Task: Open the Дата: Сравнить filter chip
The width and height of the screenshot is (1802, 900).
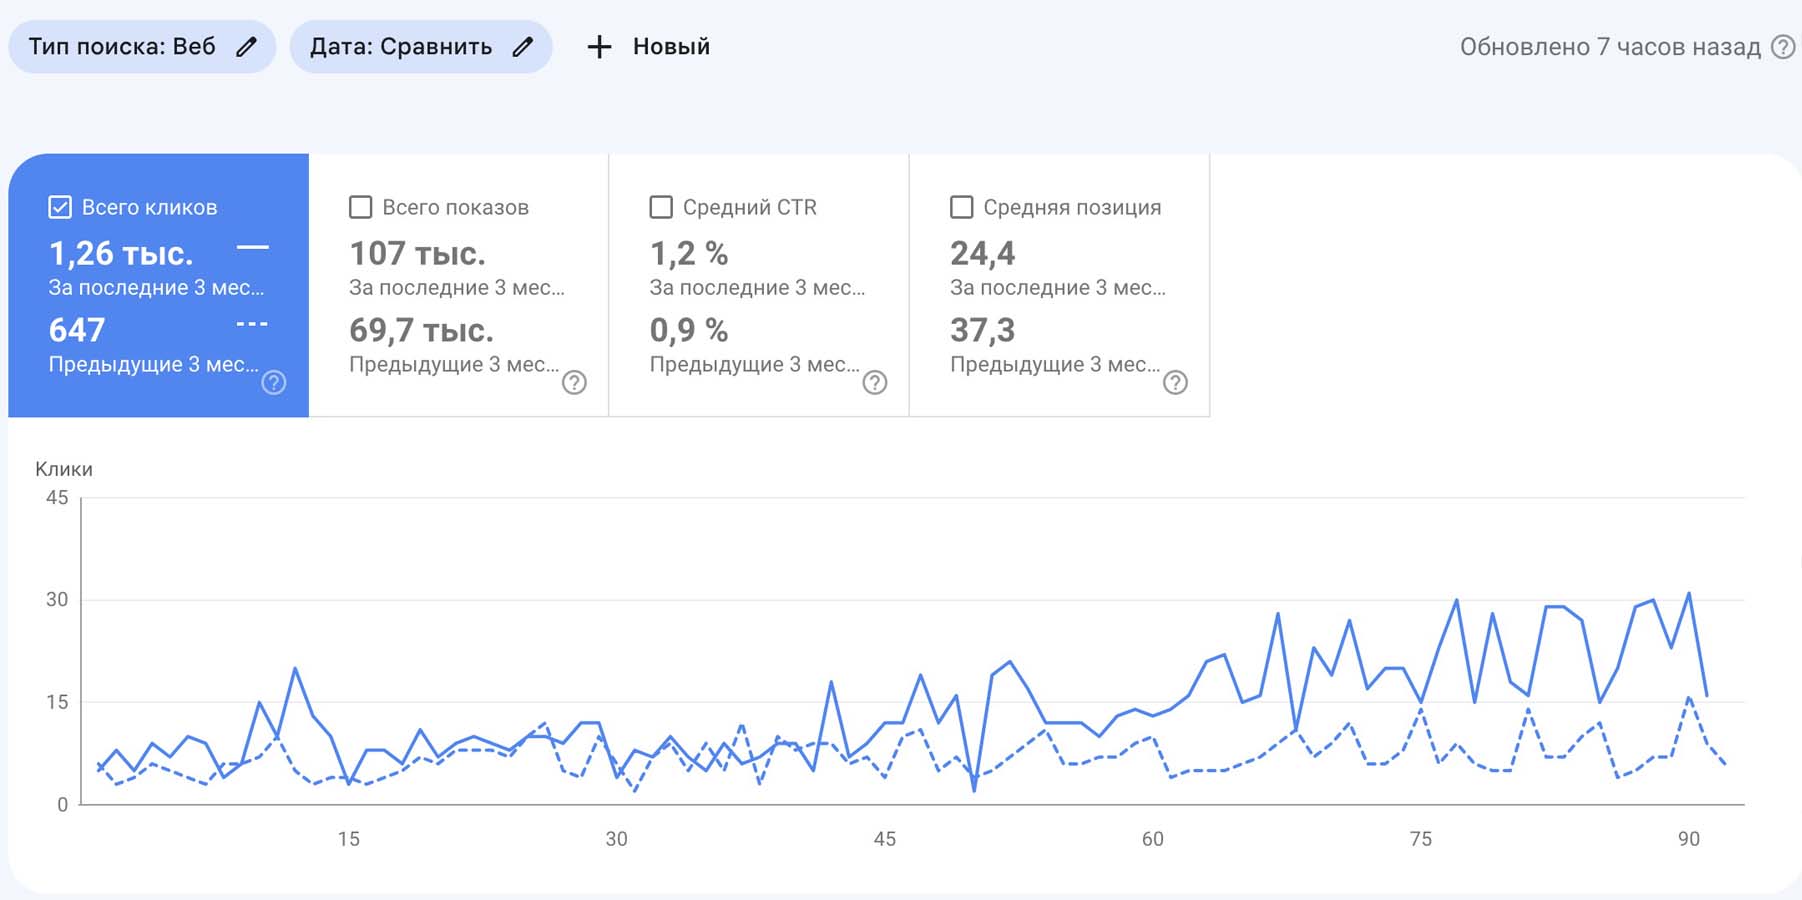Action: [x=421, y=47]
